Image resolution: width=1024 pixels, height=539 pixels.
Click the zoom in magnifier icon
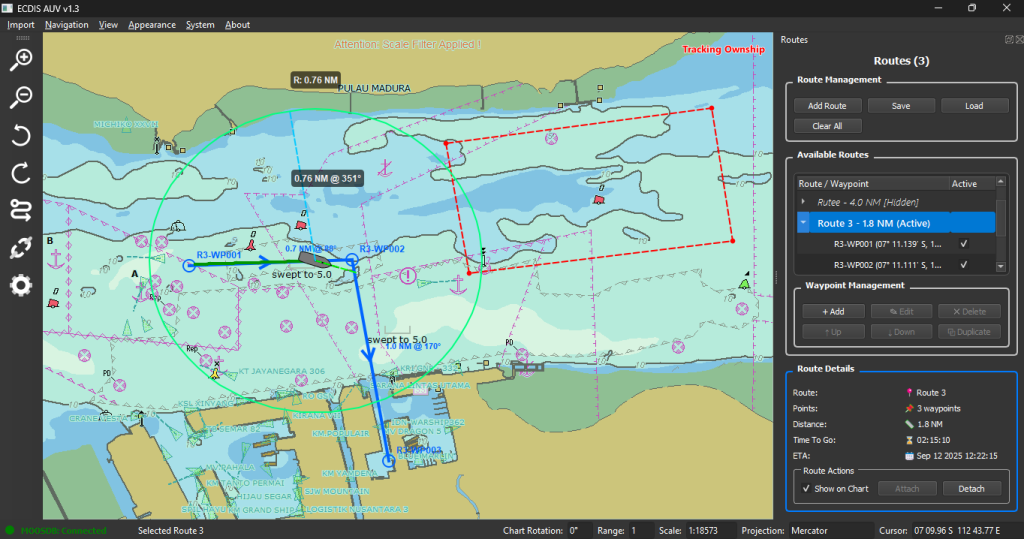21,60
